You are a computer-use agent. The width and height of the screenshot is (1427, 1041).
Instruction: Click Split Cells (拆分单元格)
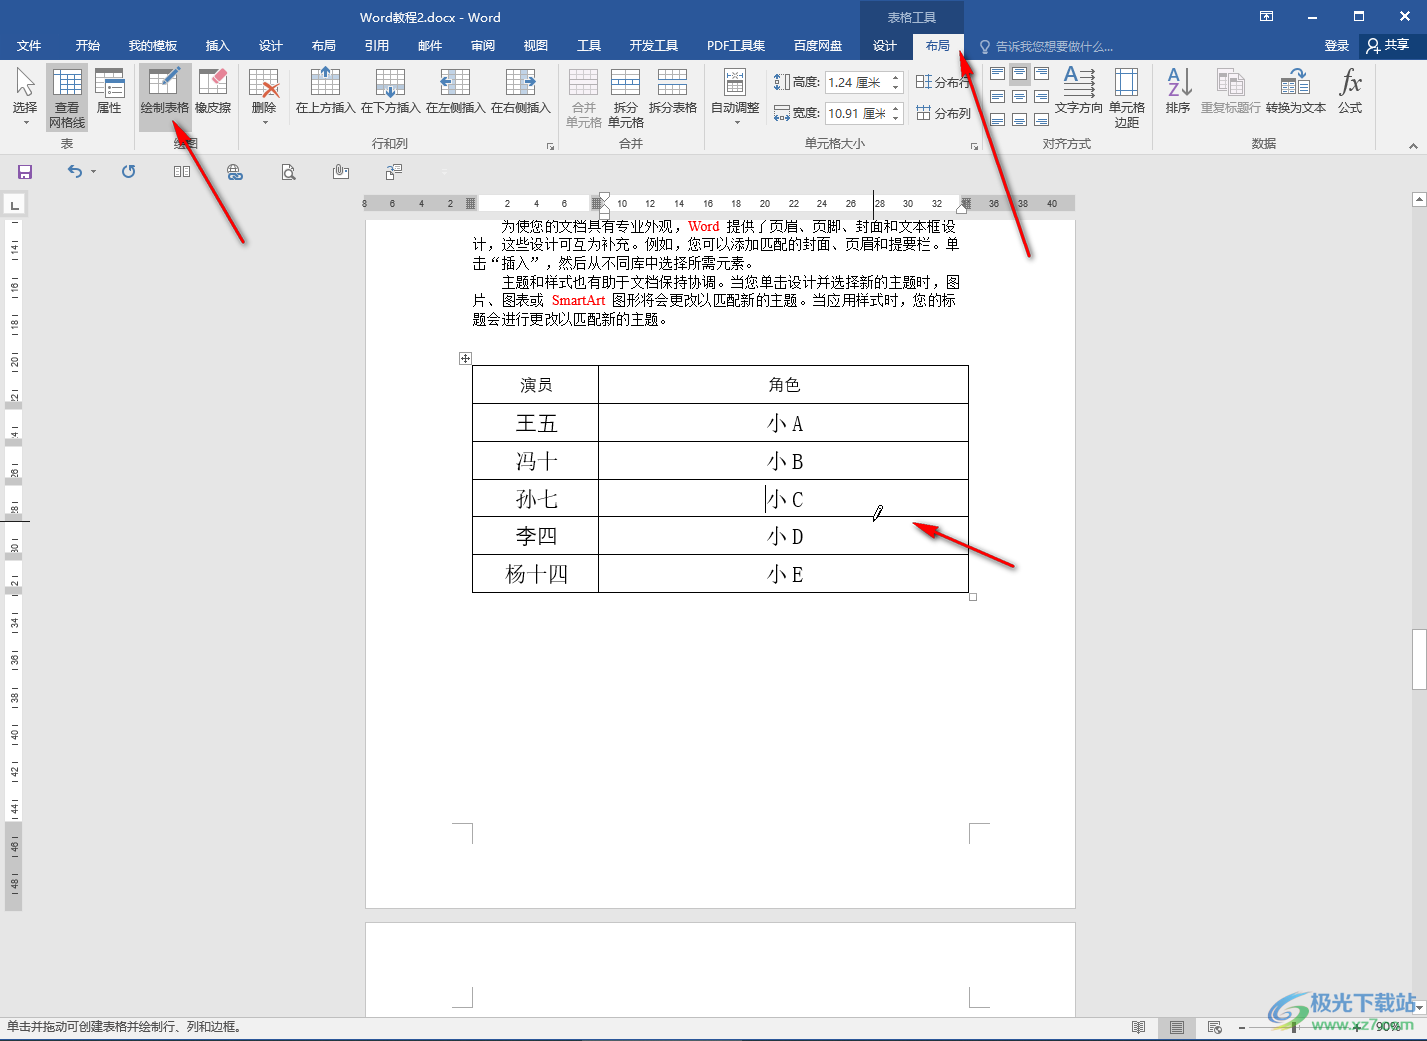tap(626, 97)
